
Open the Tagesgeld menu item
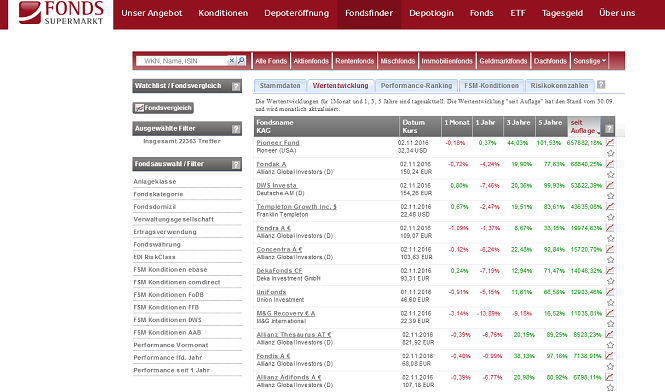tap(562, 13)
